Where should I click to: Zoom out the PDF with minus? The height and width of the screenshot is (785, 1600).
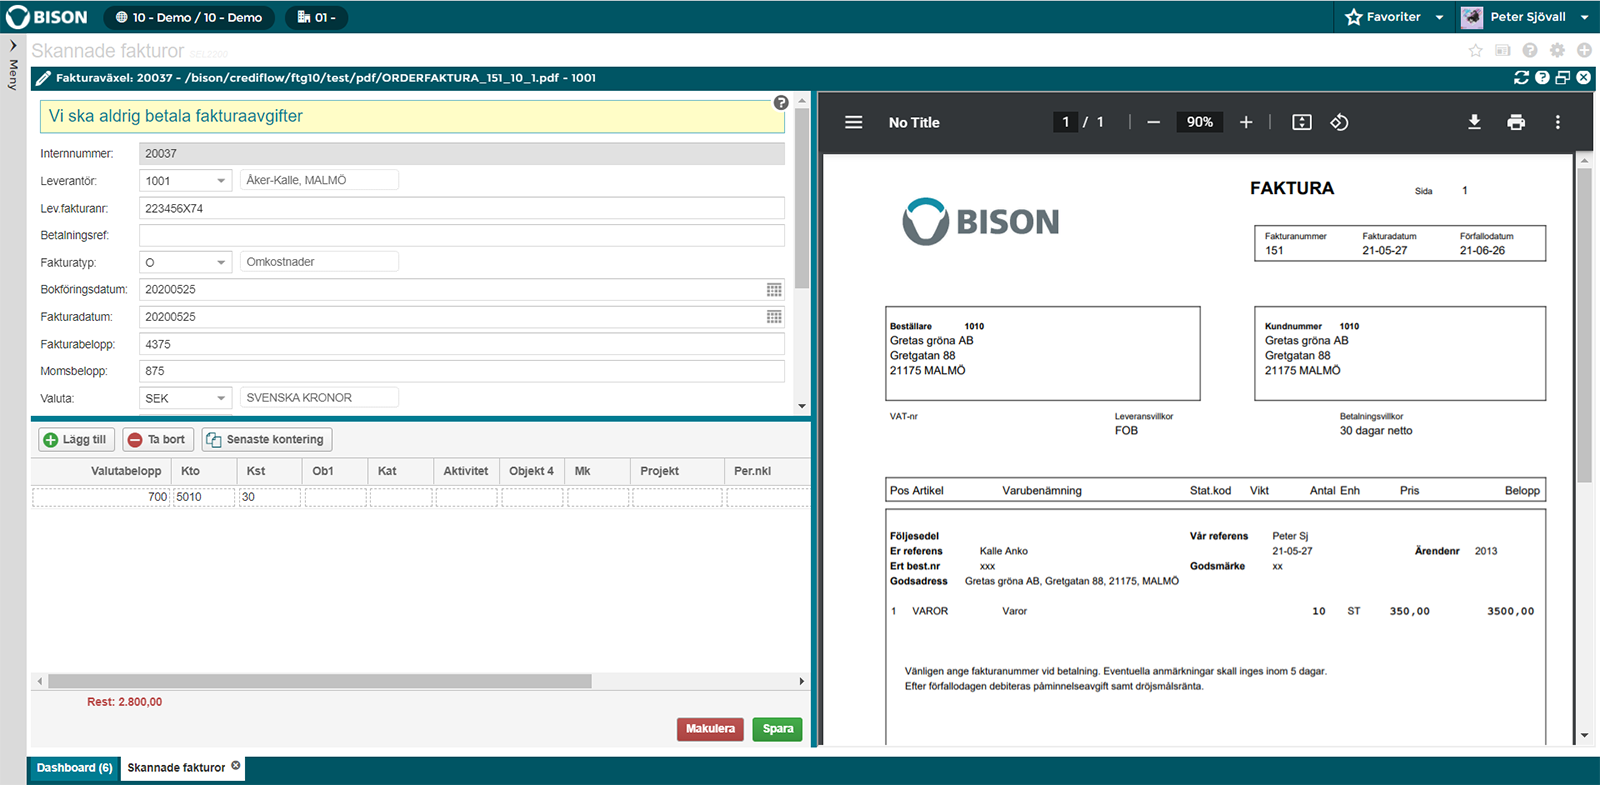pyautogui.click(x=1153, y=122)
